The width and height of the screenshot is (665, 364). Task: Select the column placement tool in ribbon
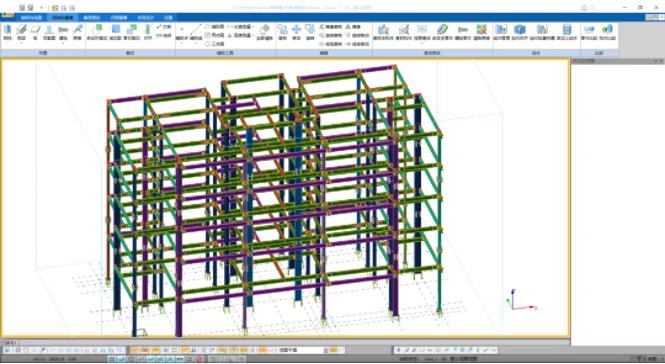[7, 32]
